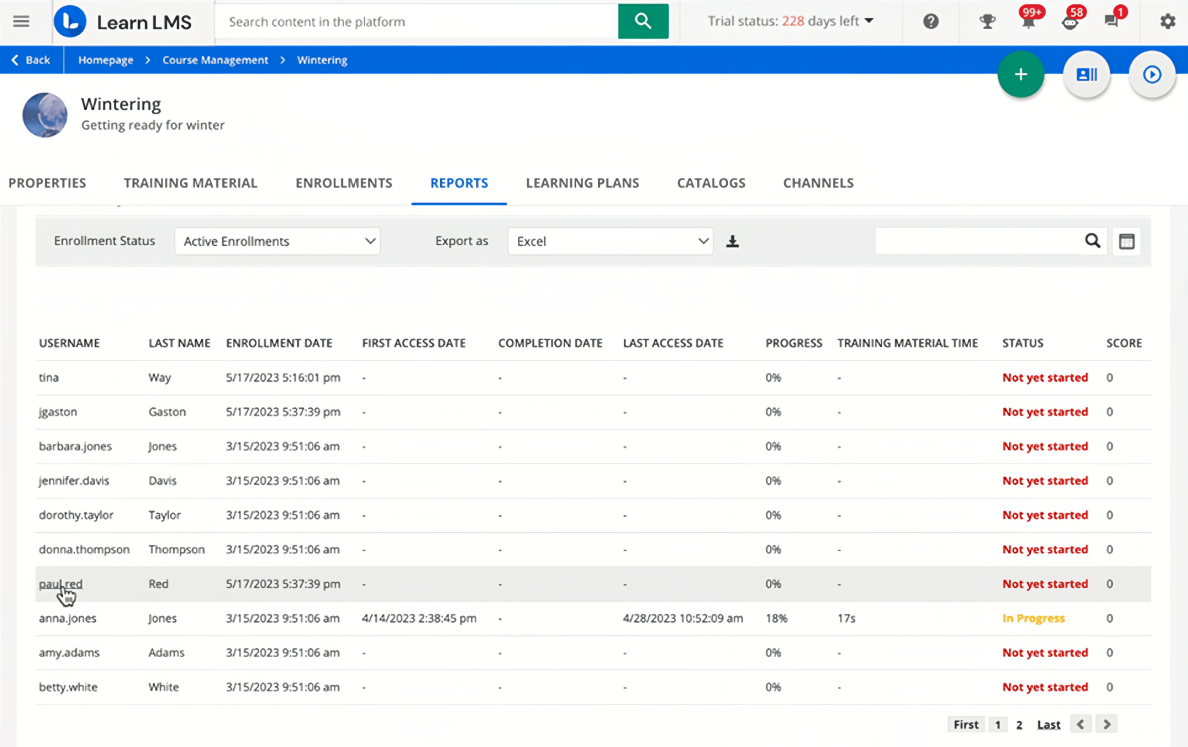Open the settings gear icon

1167,21
